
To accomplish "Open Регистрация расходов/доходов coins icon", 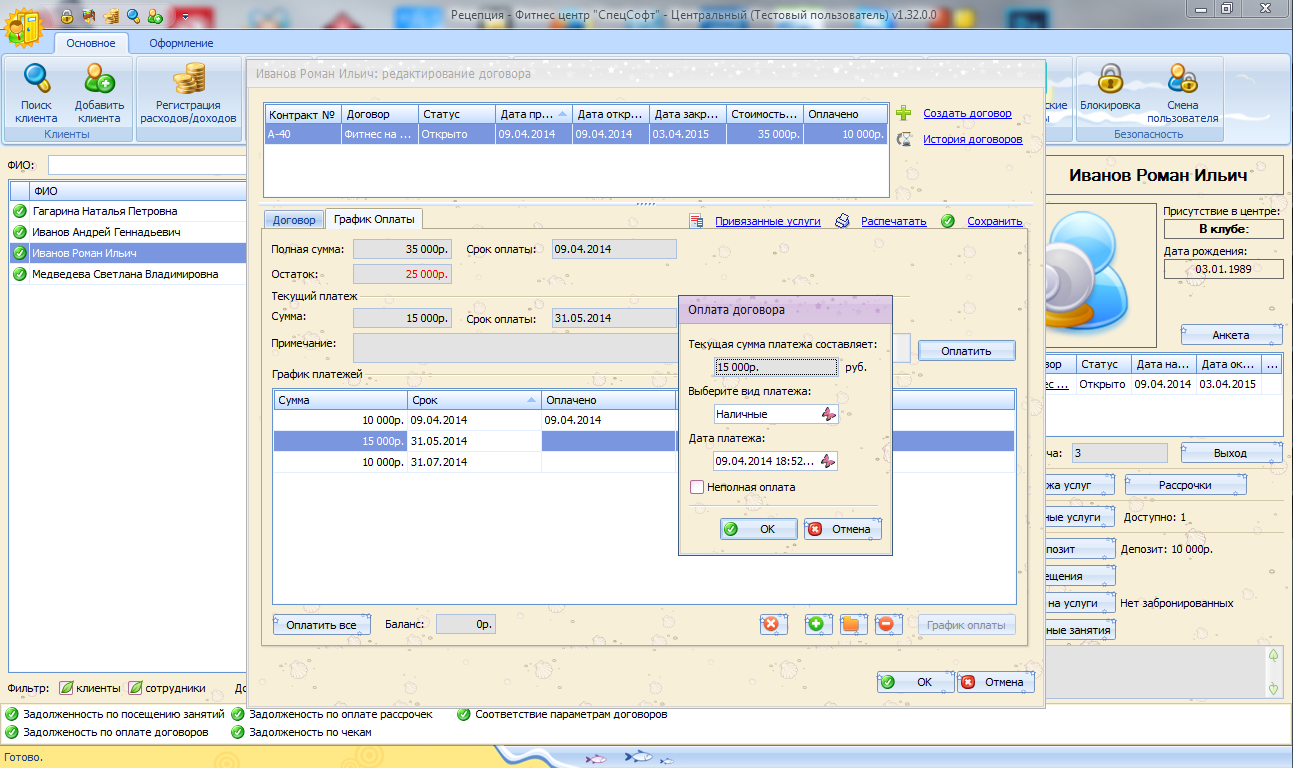I will pyautogui.click(x=188, y=79).
